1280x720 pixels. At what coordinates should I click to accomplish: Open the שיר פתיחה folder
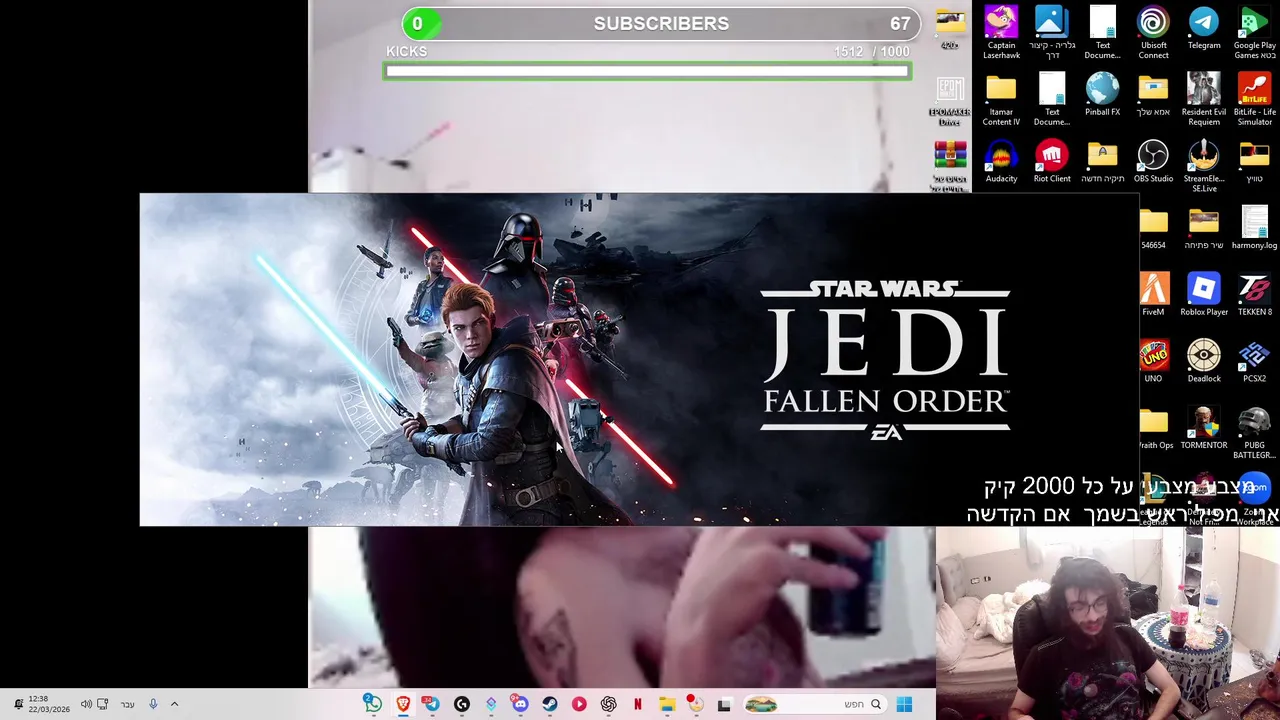pyautogui.click(x=1204, y=228)
